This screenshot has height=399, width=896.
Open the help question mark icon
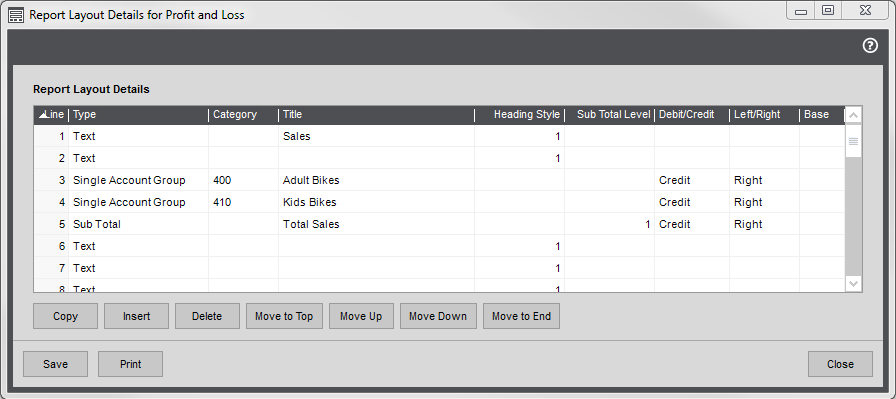pyautogui.click(x=870, y=46)
